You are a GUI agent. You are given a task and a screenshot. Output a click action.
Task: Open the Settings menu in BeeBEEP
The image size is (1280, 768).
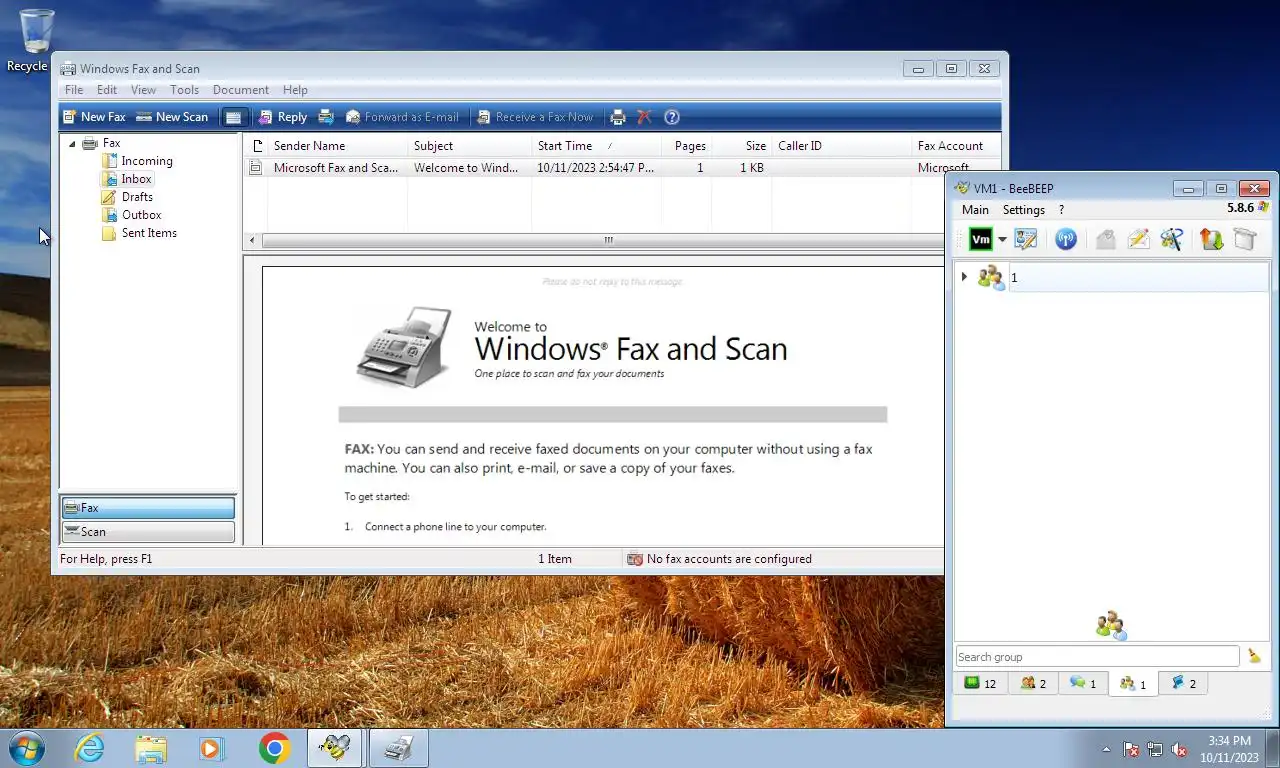pos(1023,210)
